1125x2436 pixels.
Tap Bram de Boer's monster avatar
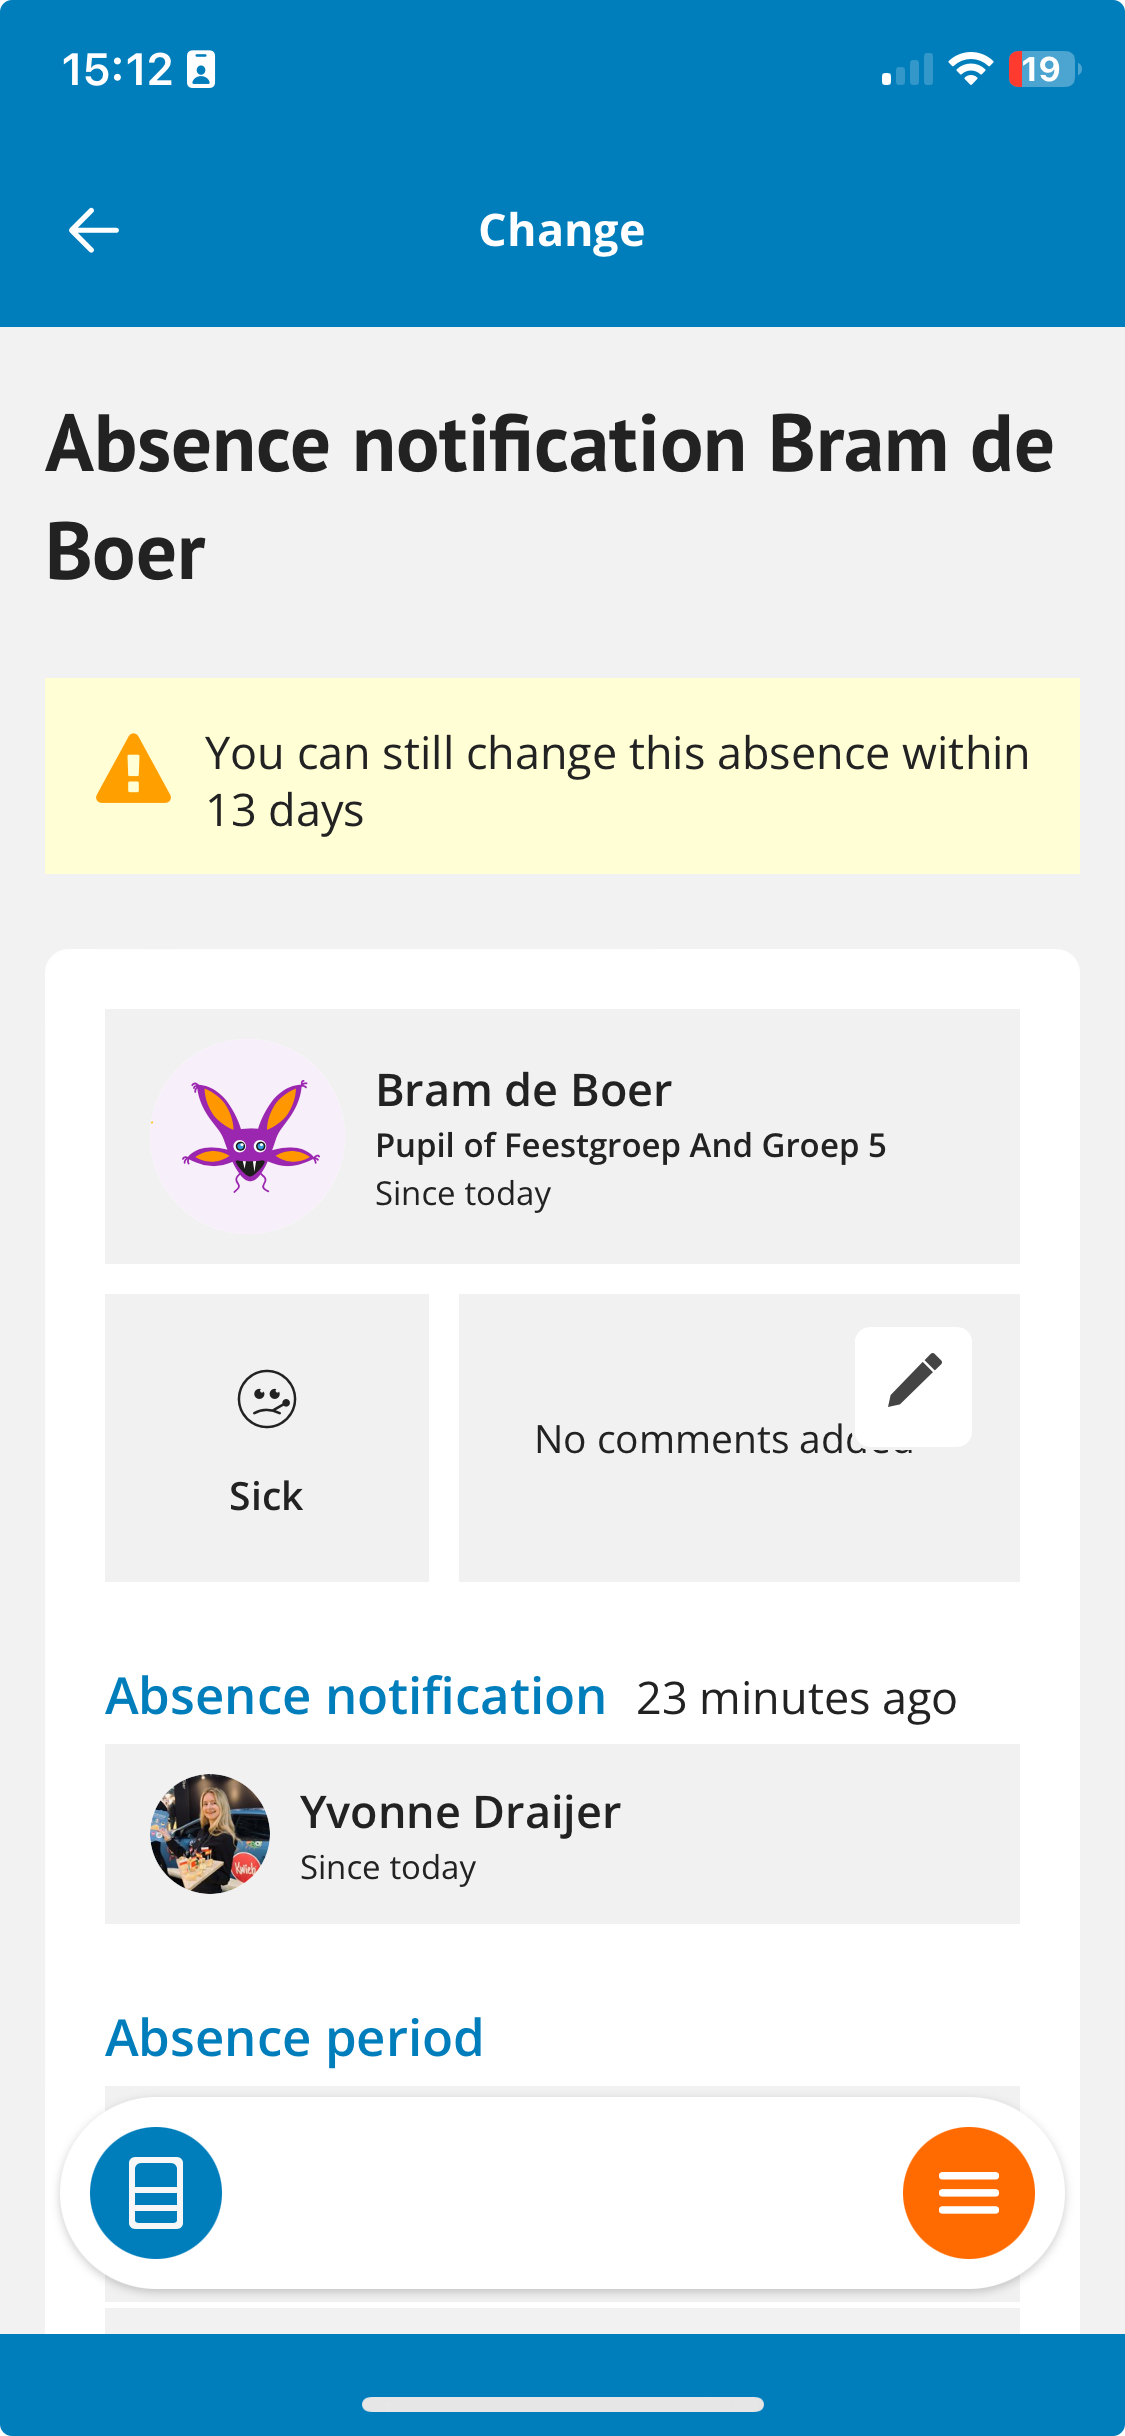[248, 1136]
